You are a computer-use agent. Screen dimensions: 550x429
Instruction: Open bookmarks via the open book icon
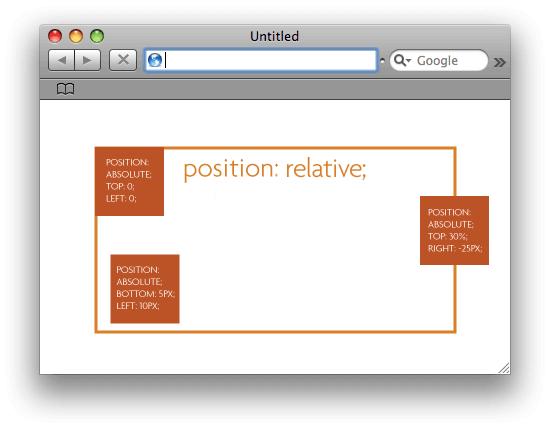pos(66,89)
